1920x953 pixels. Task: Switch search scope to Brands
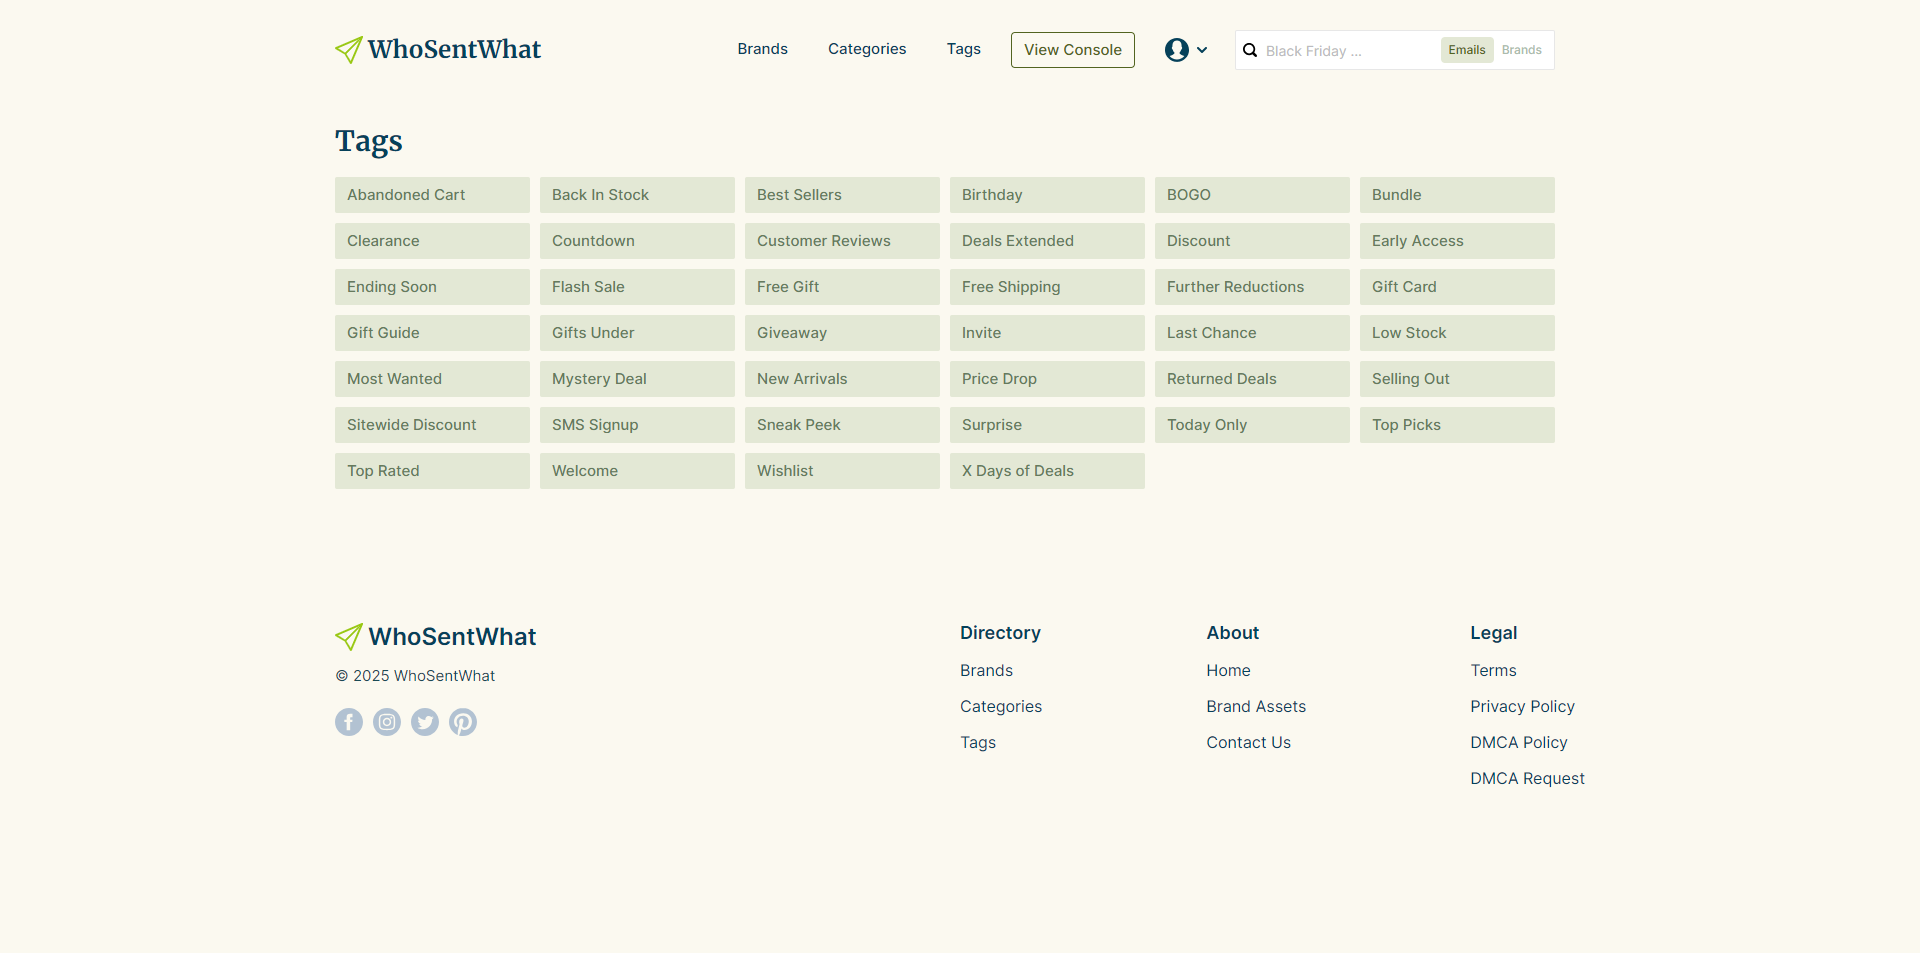[1521, 50]
